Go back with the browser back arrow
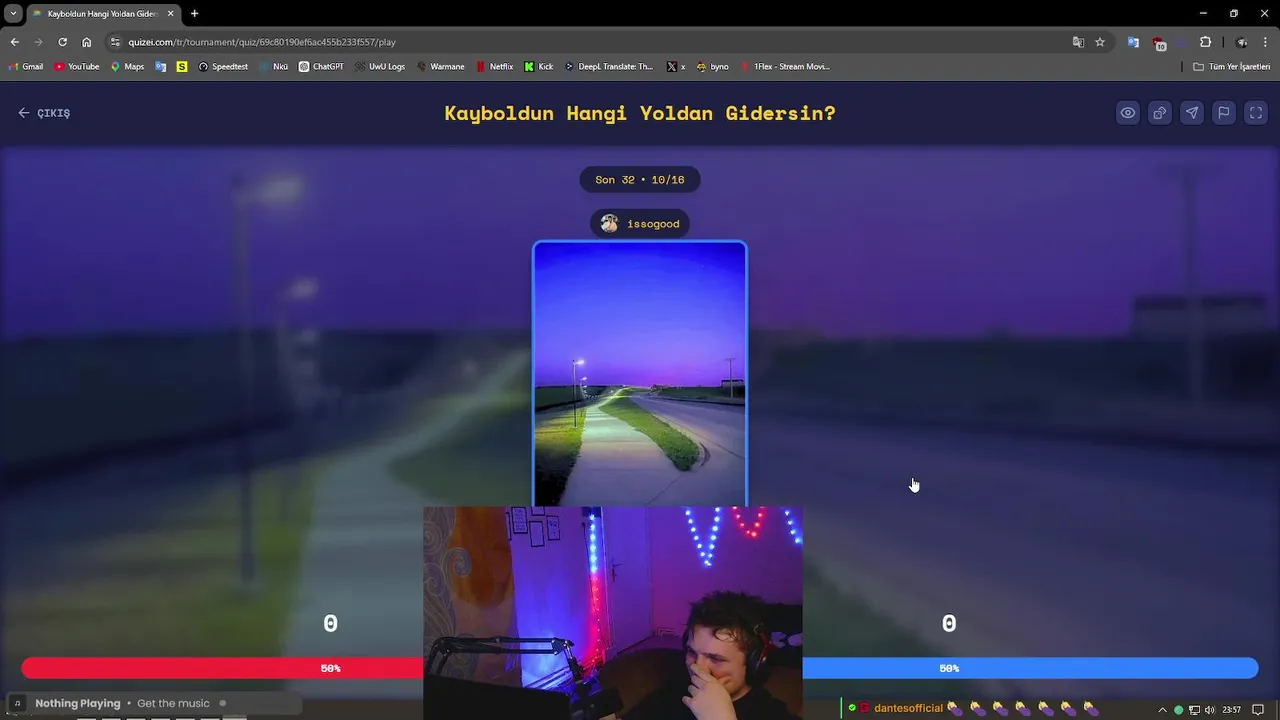1280x720 pixels. coord(14,42)
